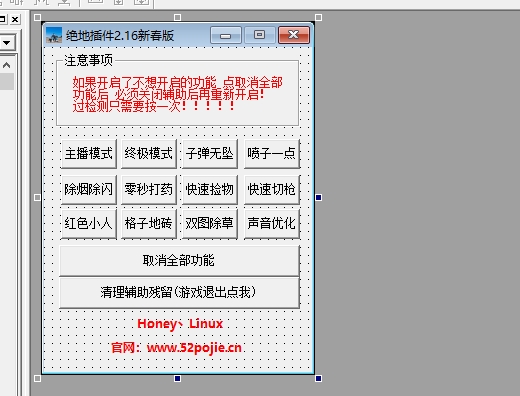The width and height of the screenshot is (520, 396).
Task: Click the 主播模式 button
Action: 89,154
